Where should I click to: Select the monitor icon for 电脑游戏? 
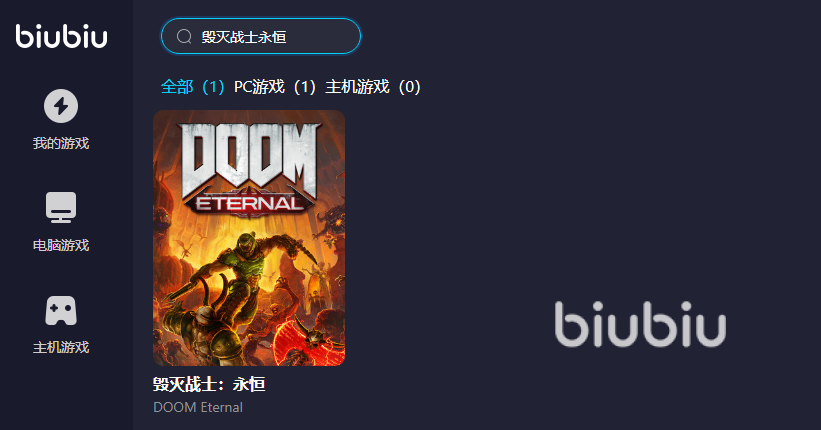point(61,207)
